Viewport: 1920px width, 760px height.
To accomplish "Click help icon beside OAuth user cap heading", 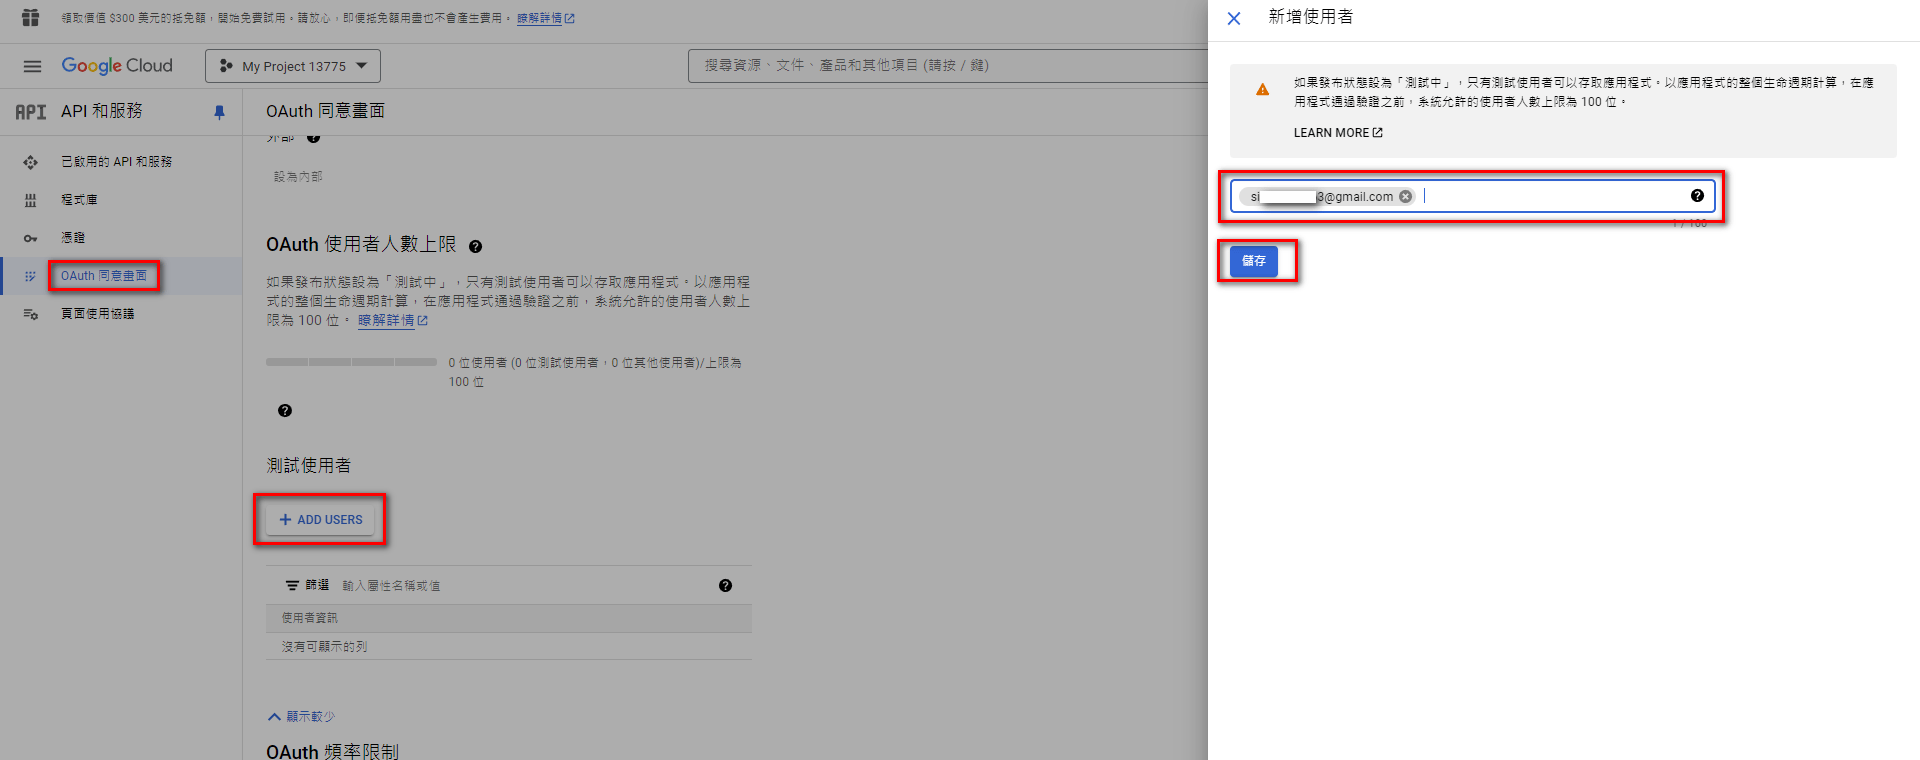I will [476, 246].
